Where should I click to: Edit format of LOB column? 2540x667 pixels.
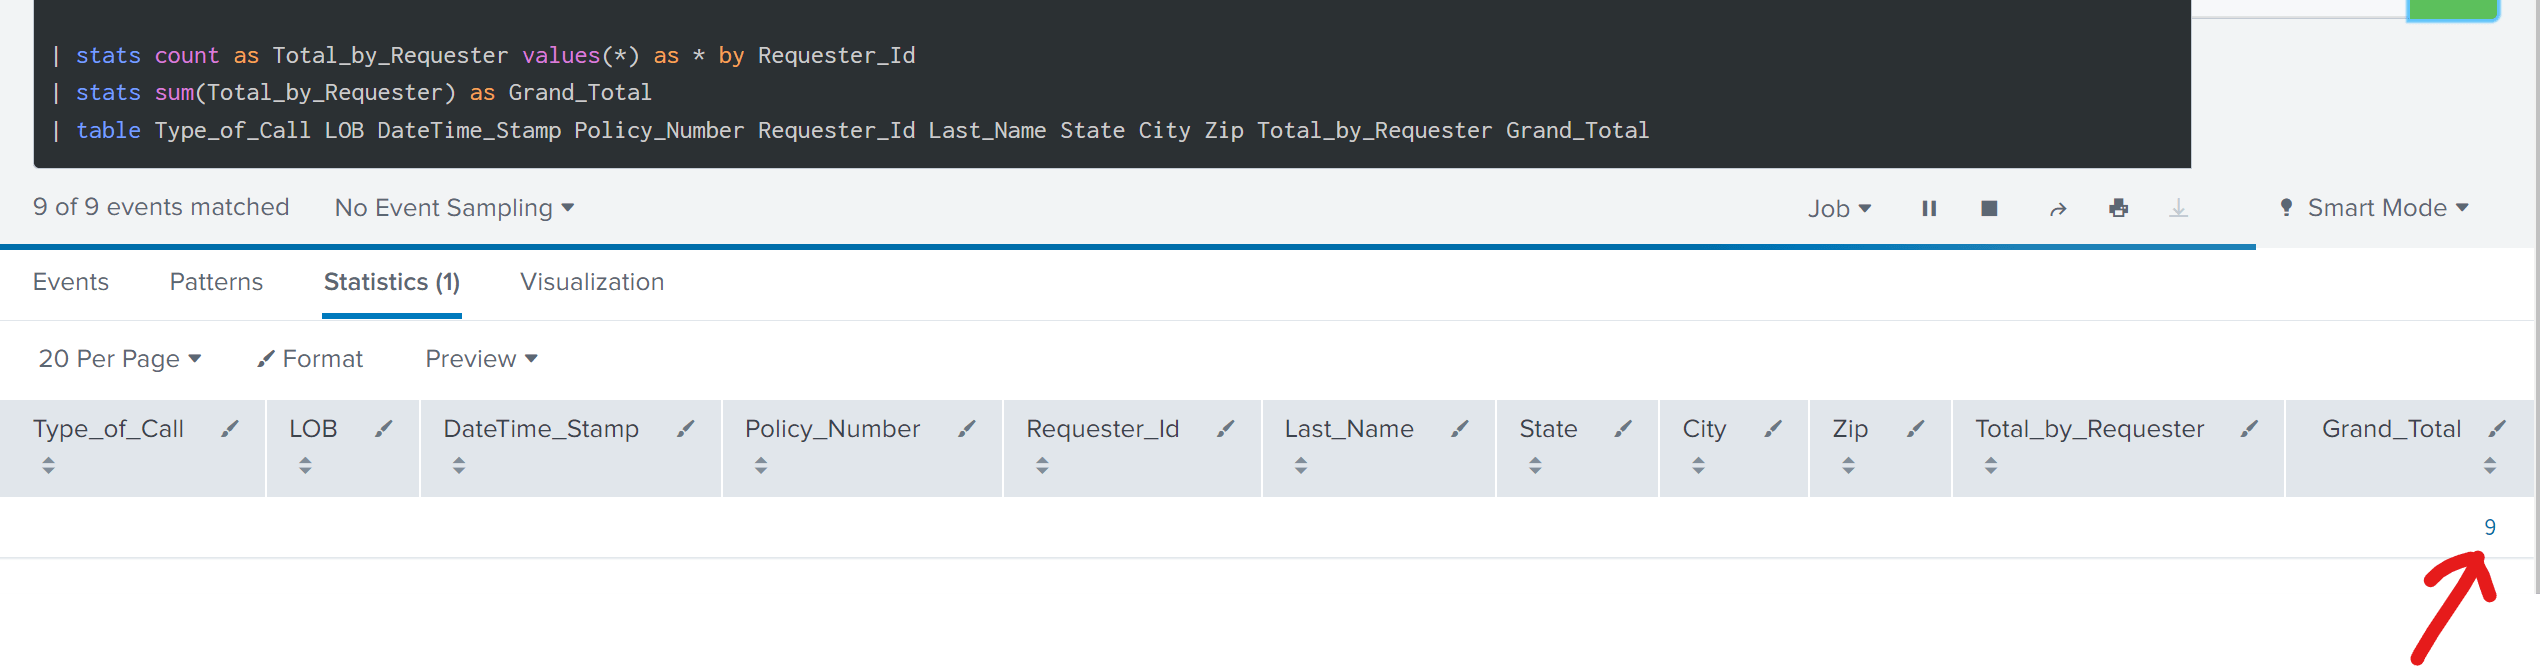pyautogui.click(x=384, y=429)
